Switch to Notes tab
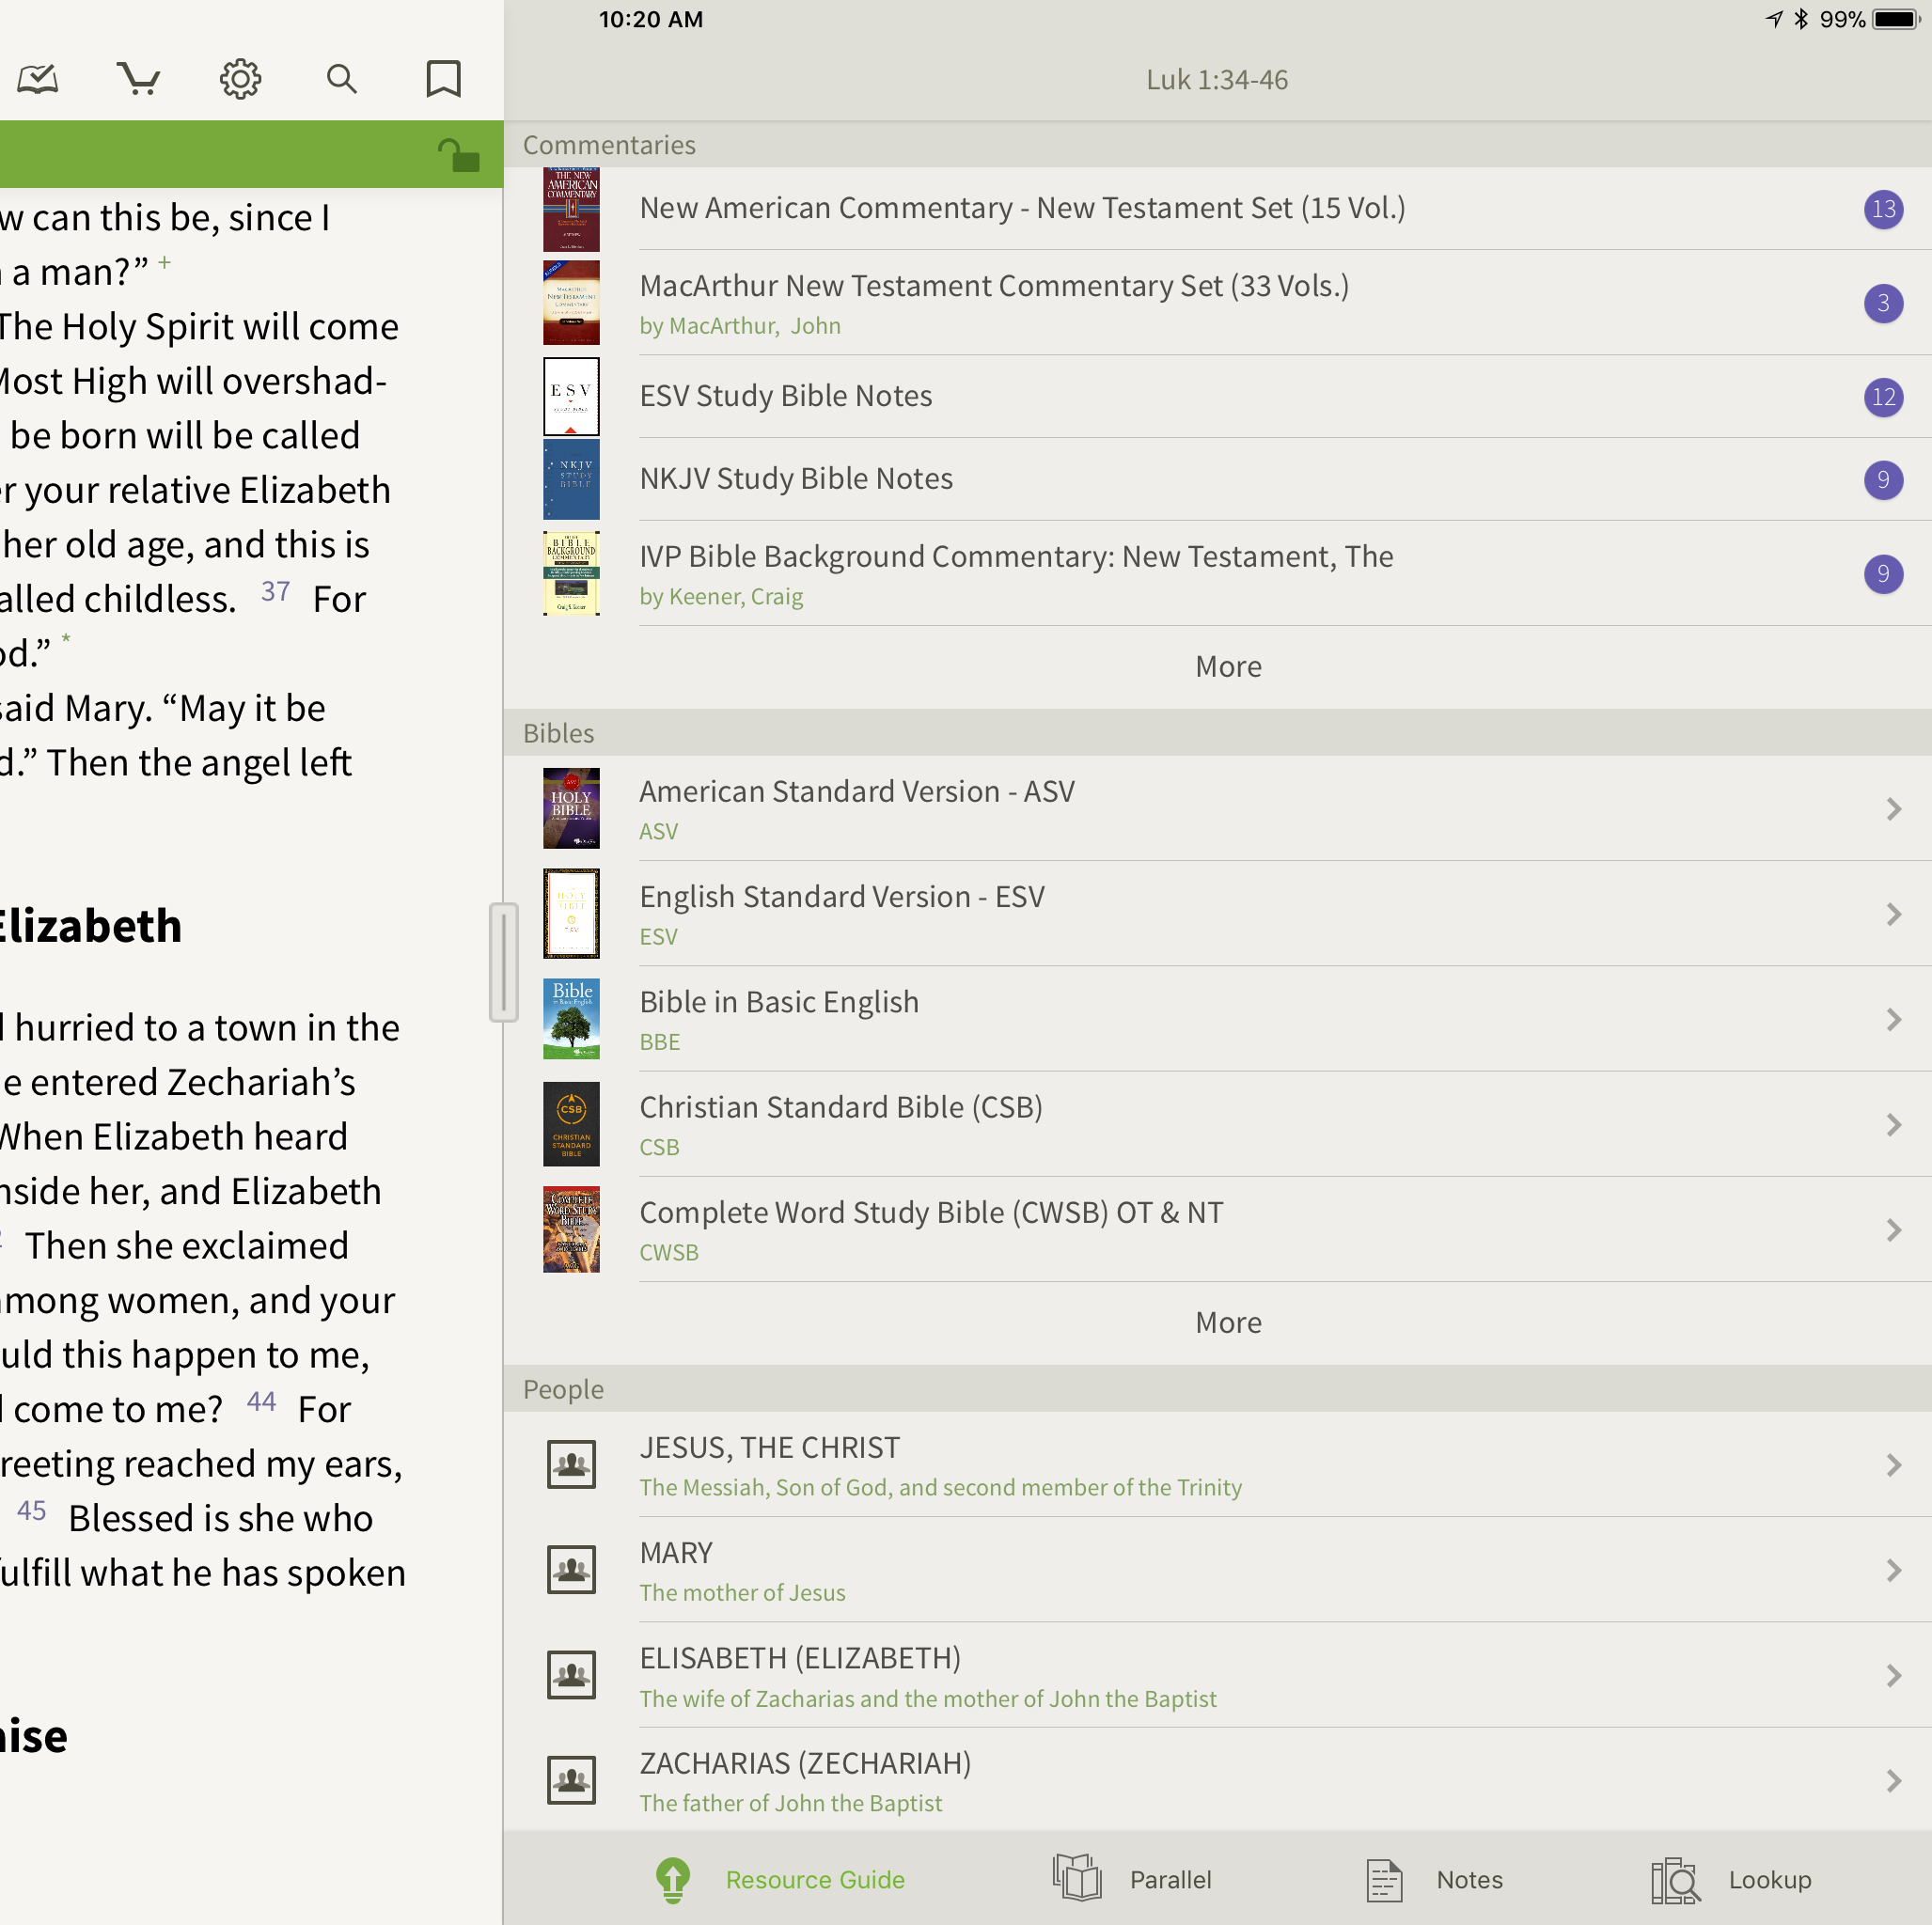The width and height of the screenshot is (1932, 1925). point(1434,1880)
